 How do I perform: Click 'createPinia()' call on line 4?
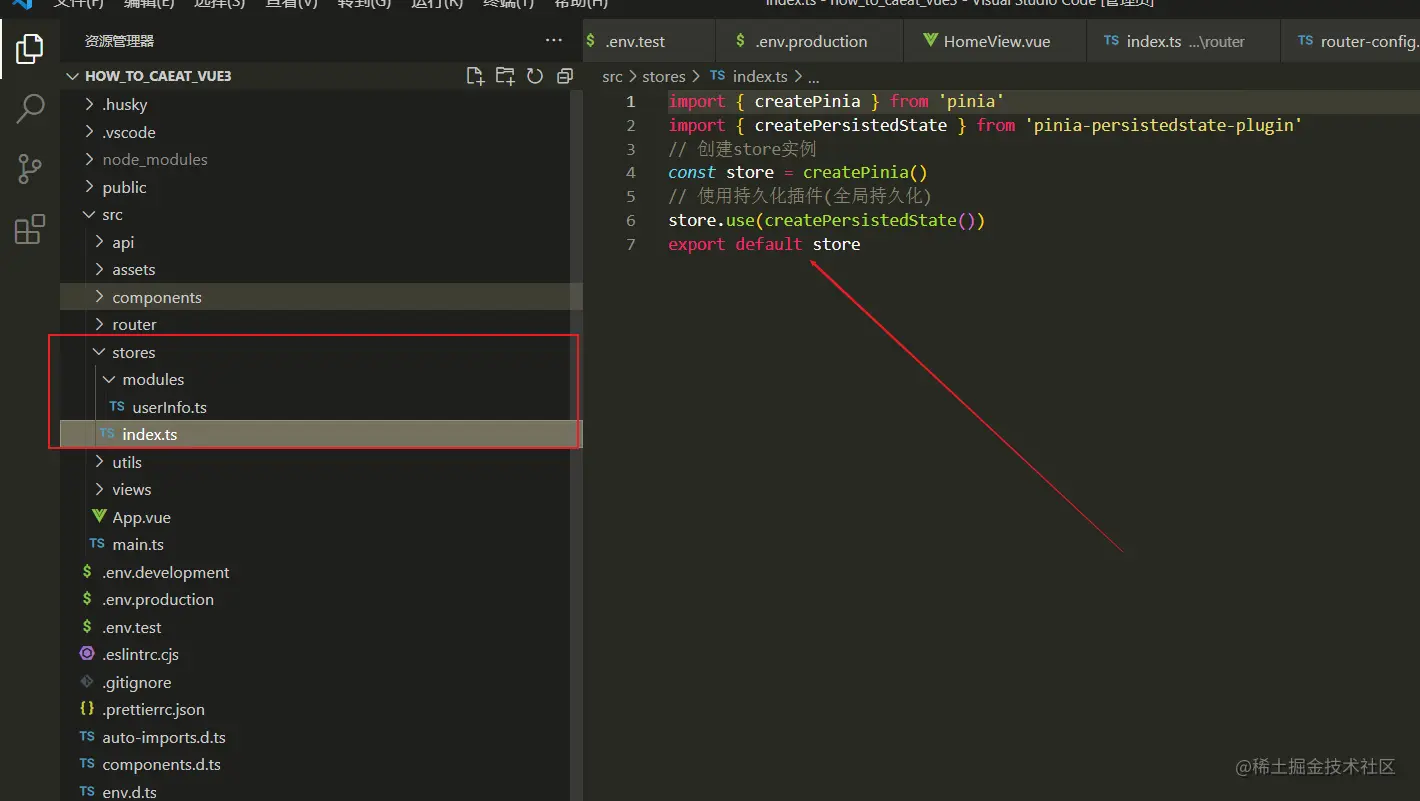click(x=865, y=173)
